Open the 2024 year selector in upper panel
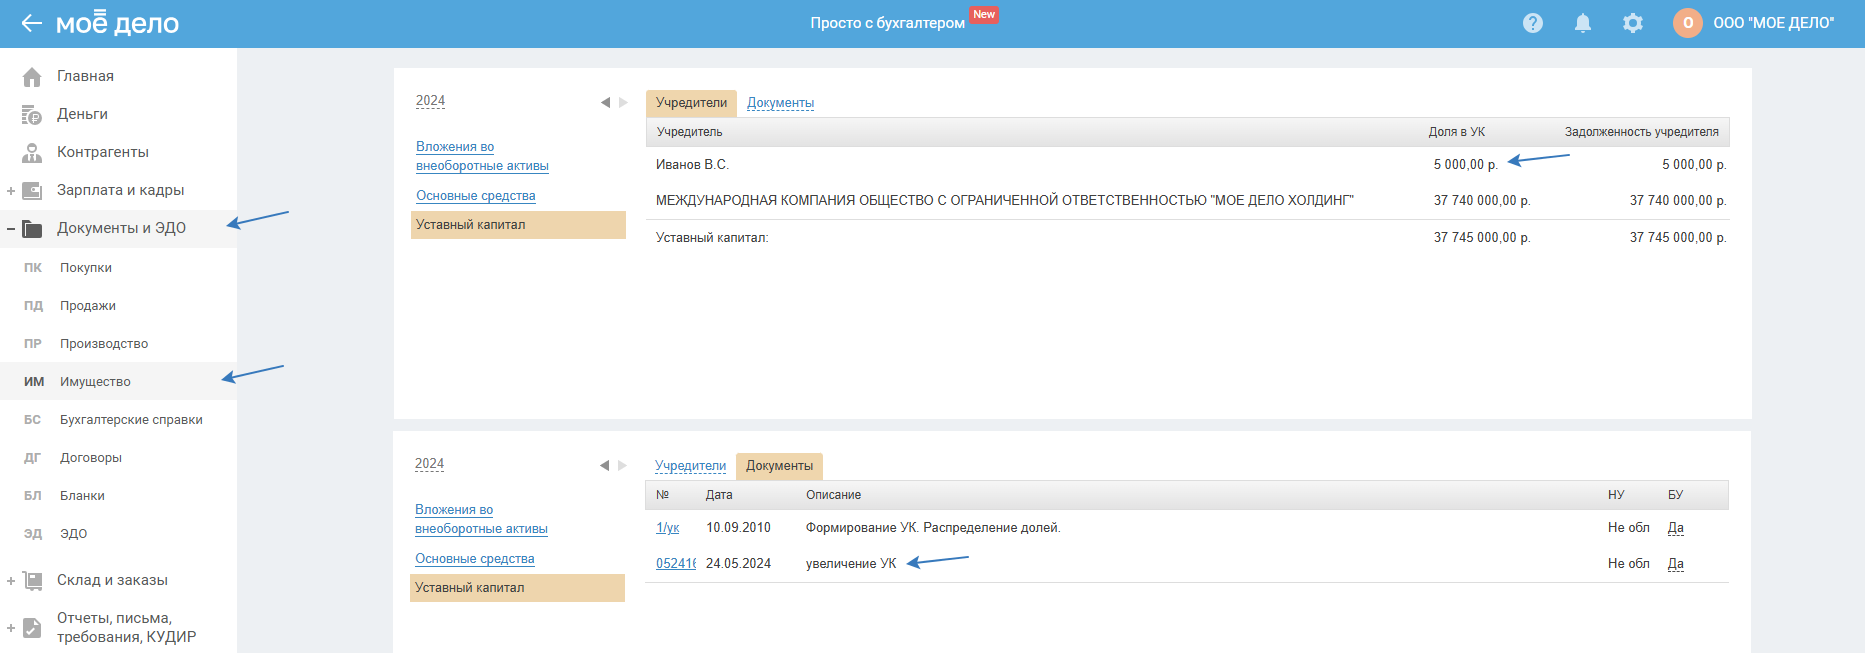The image size is (1865, 653). [430, 101]
